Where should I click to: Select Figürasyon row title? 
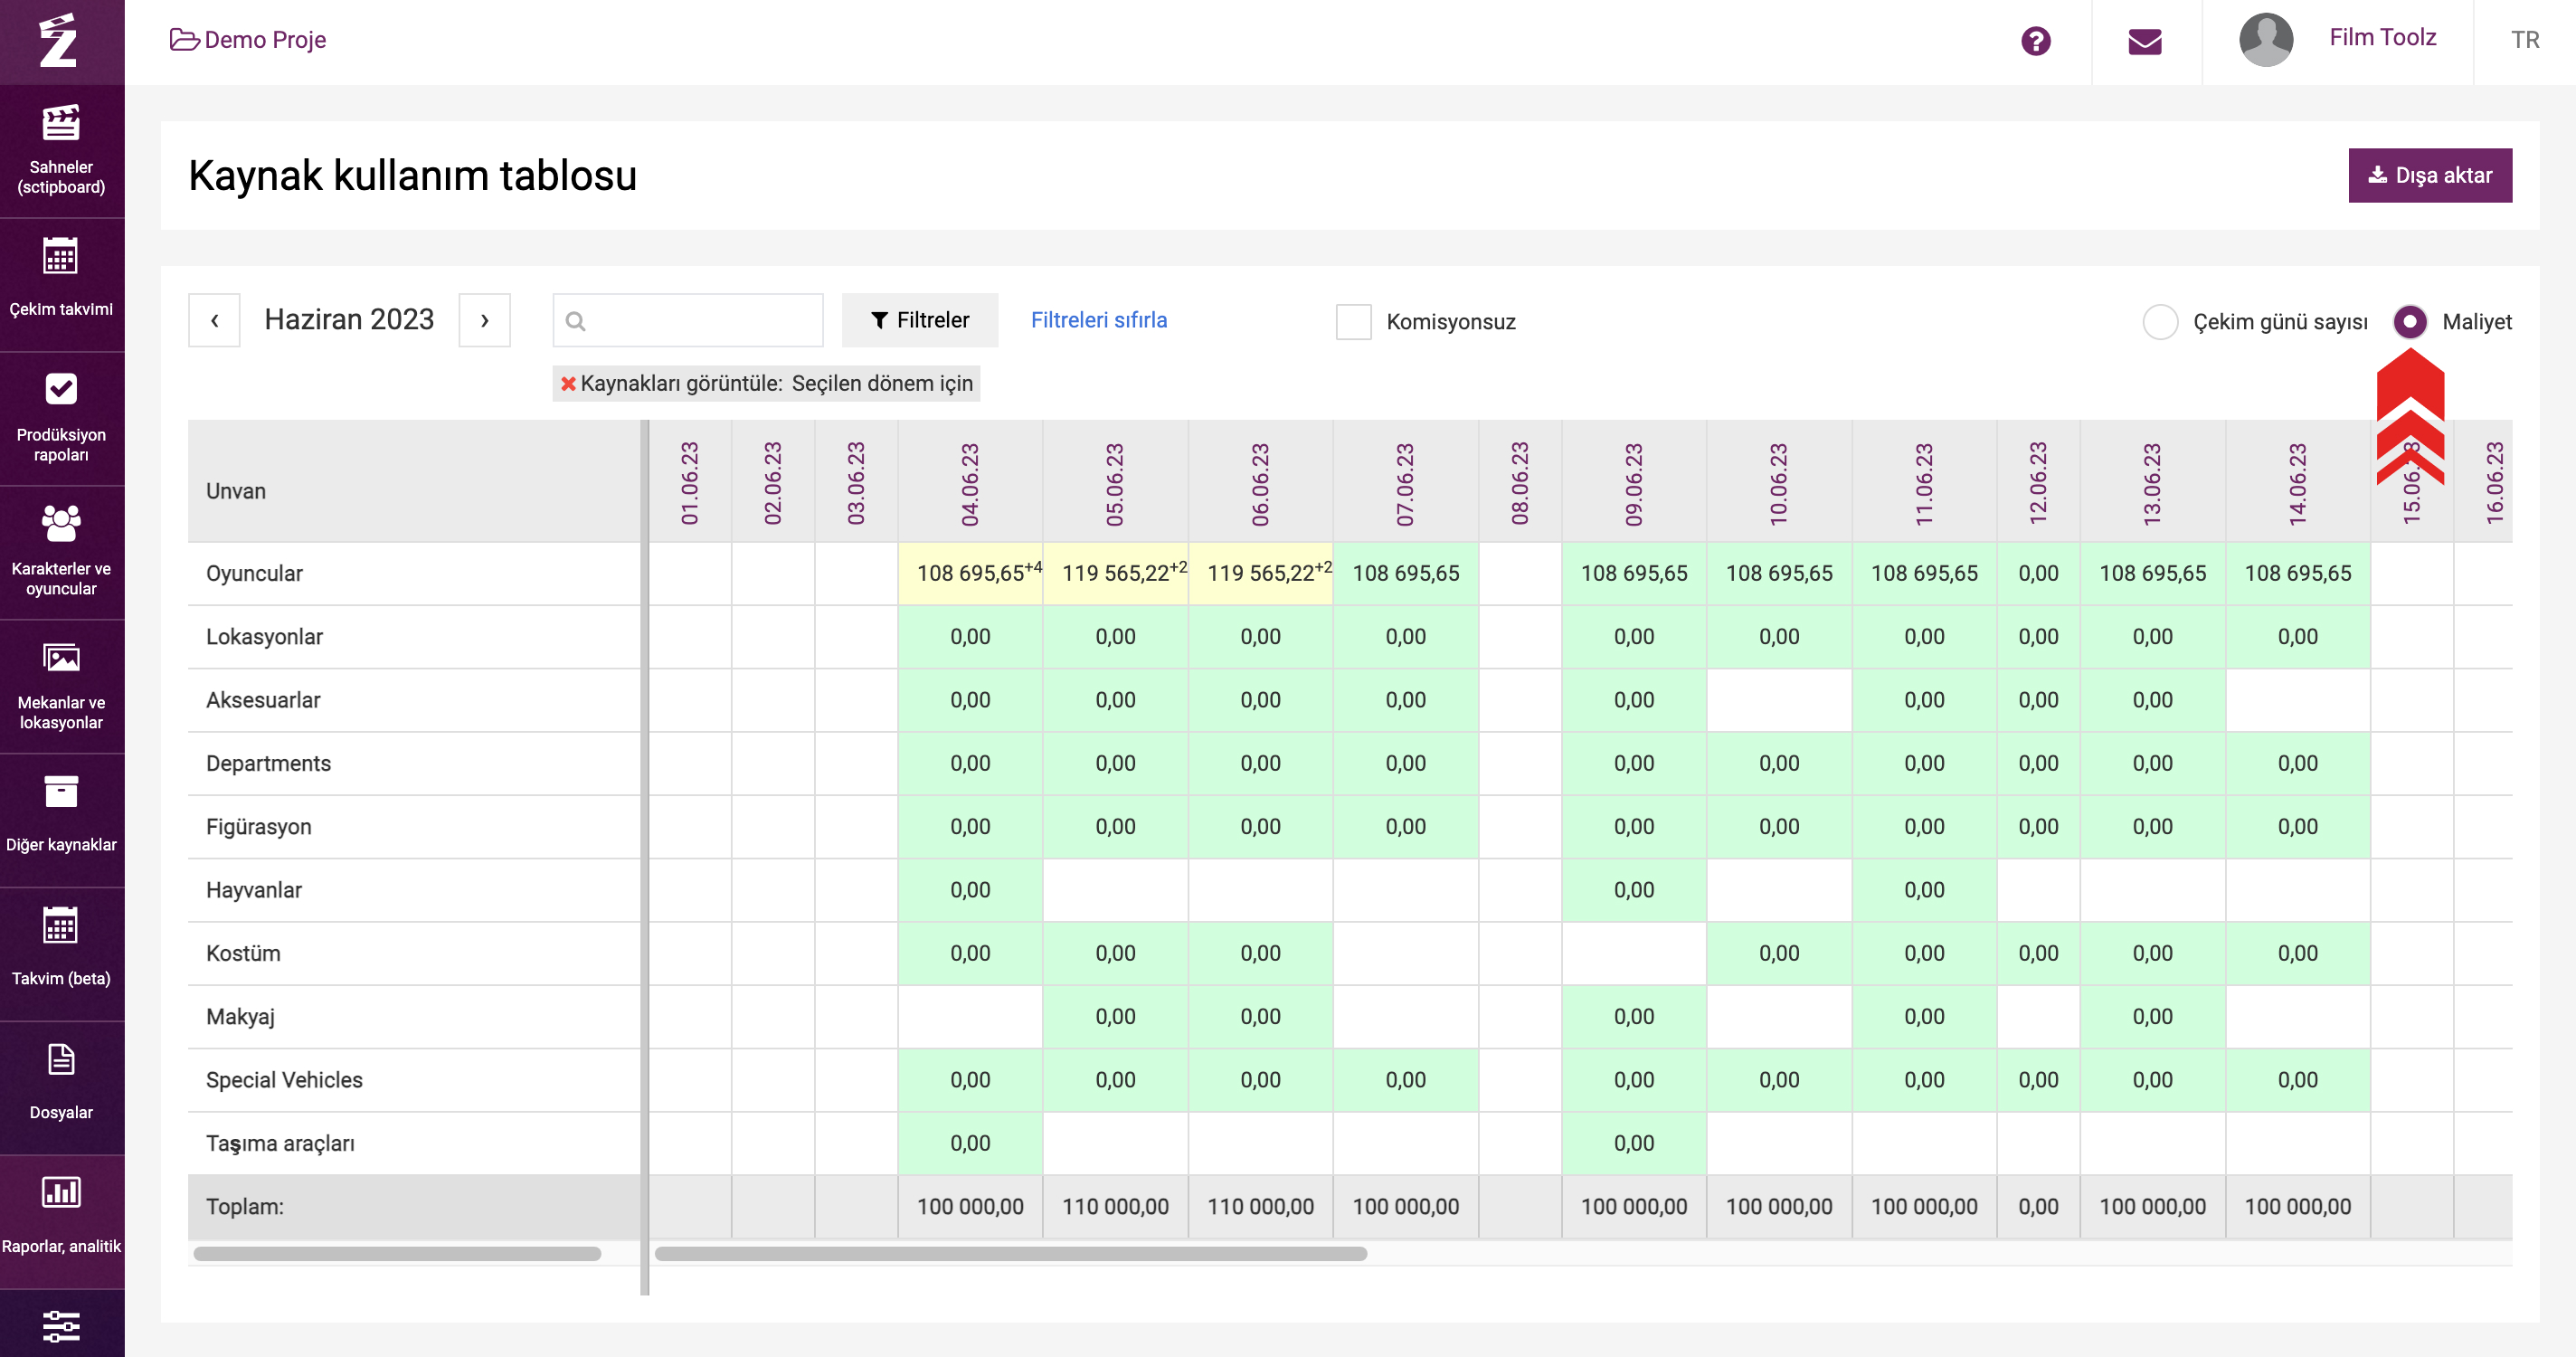click(259, 827)
